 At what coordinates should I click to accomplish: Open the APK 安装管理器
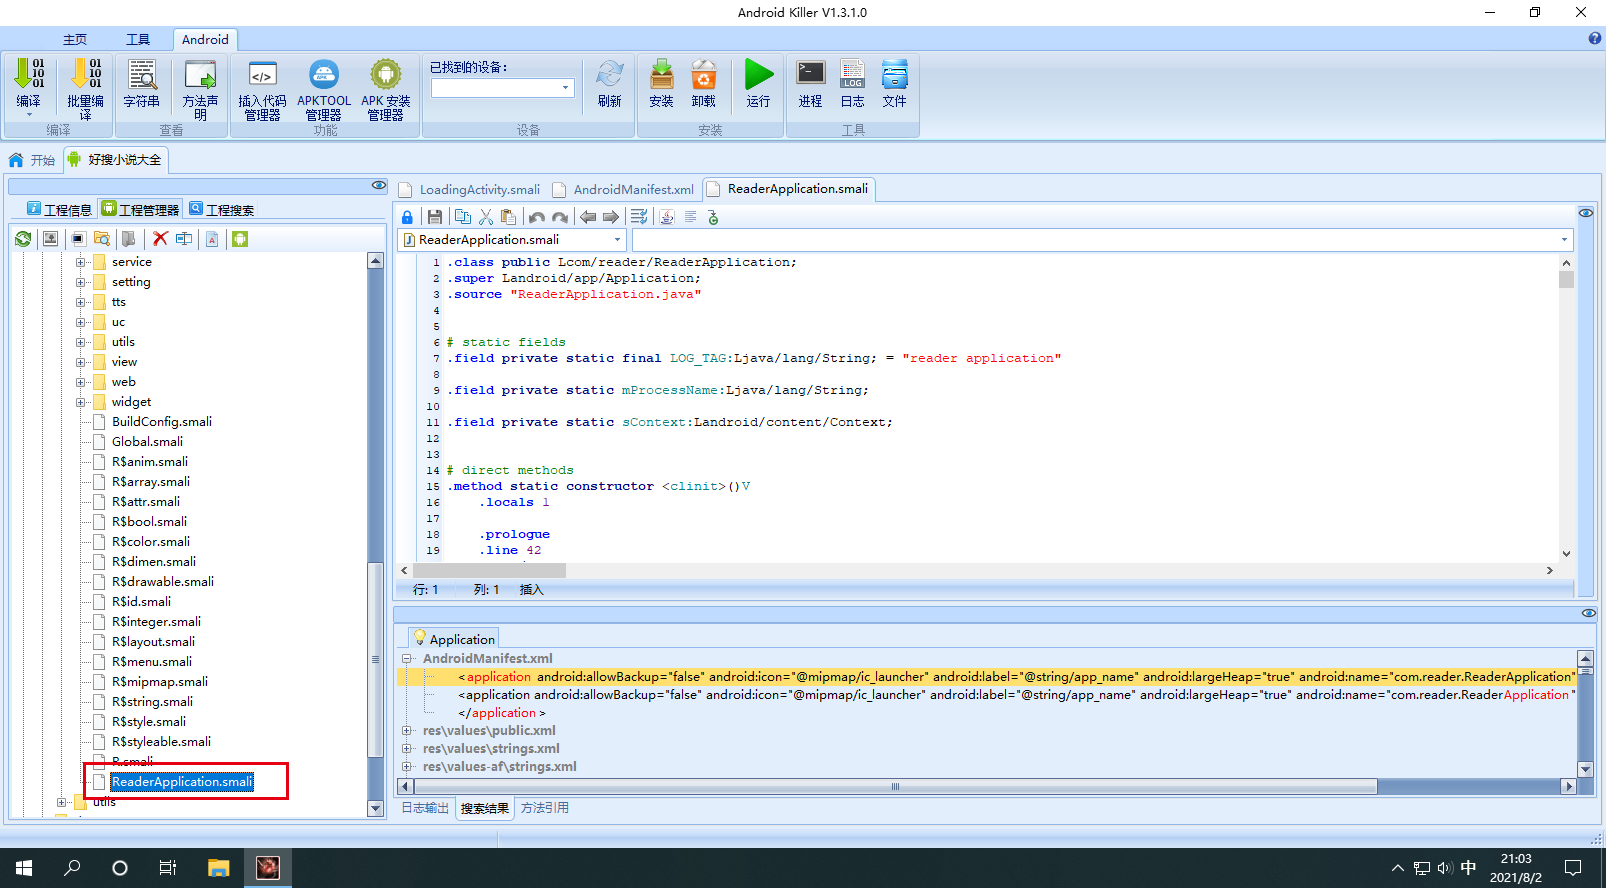[x=386, y=74]
